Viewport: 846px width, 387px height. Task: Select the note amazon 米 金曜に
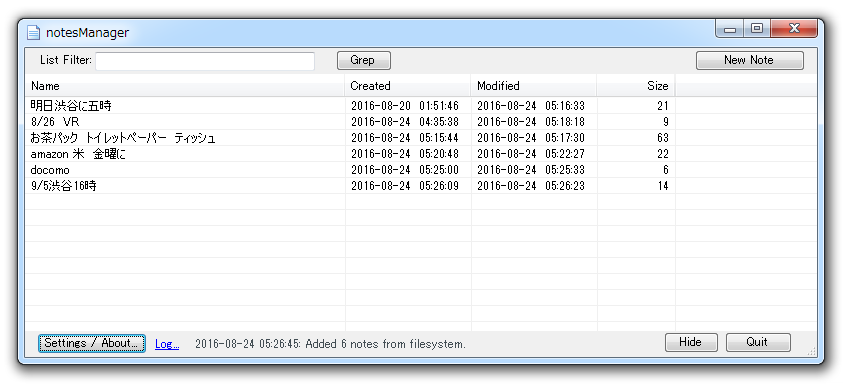[x=78, y=154]
